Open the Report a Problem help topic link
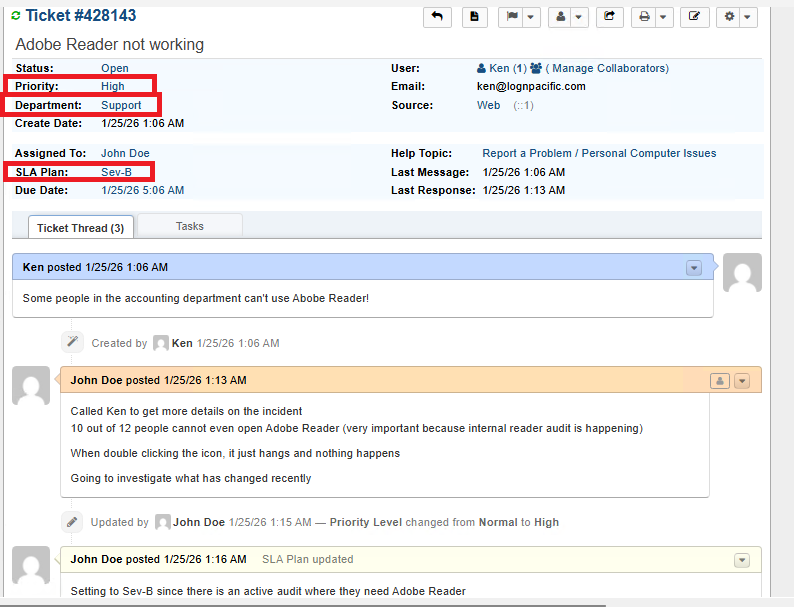Viewport: 794px width, 607px height. (599, 153)
